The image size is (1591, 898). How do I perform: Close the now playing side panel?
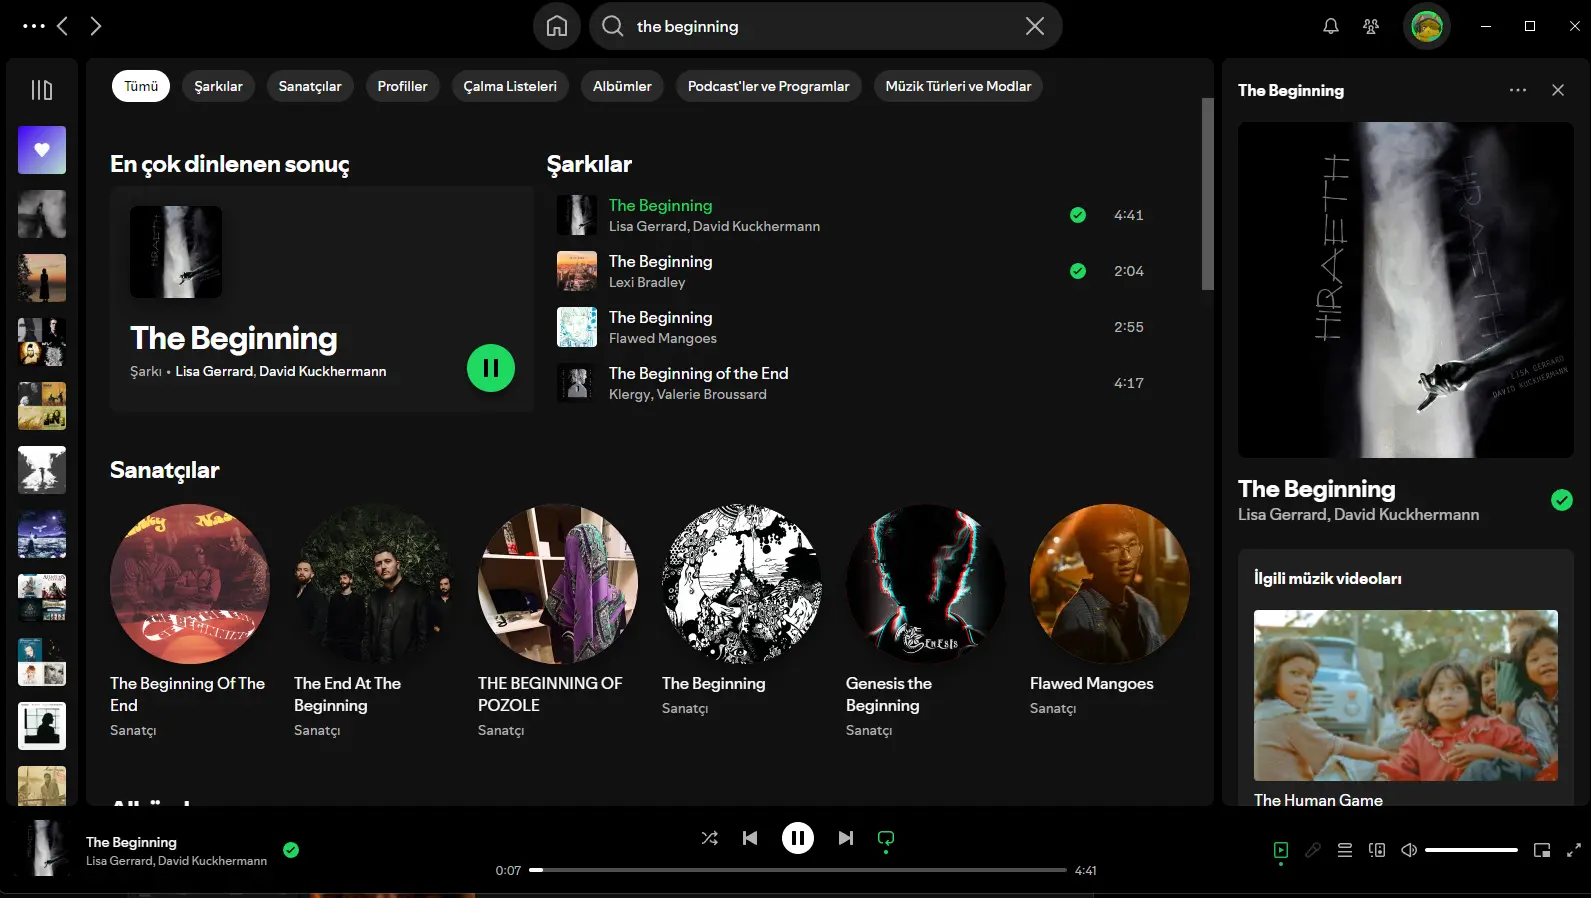click(1558, 90)
